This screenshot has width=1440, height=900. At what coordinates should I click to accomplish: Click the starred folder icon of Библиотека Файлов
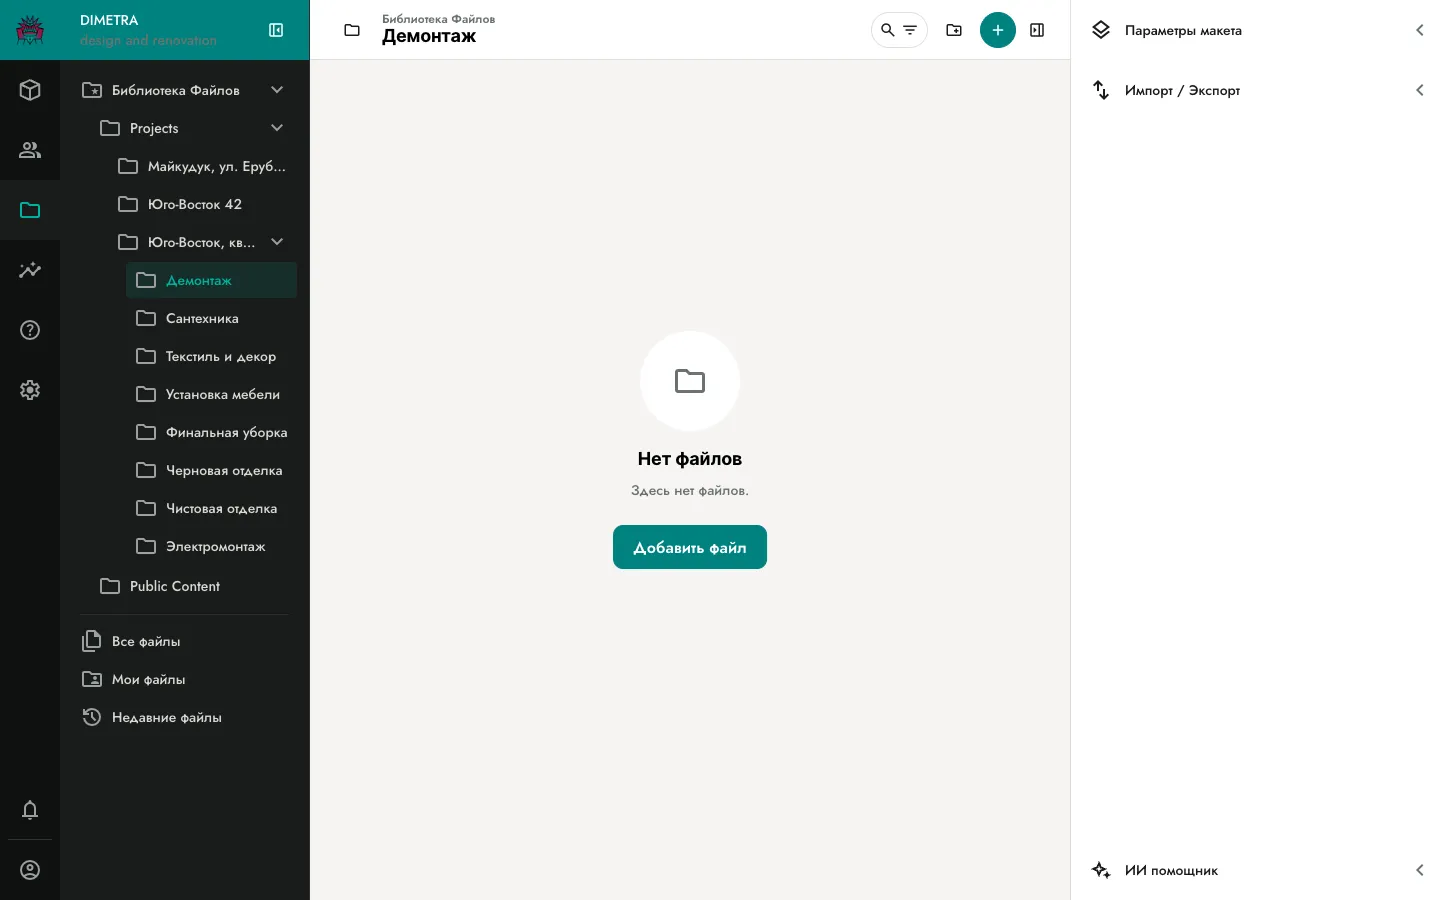[92, 90]
